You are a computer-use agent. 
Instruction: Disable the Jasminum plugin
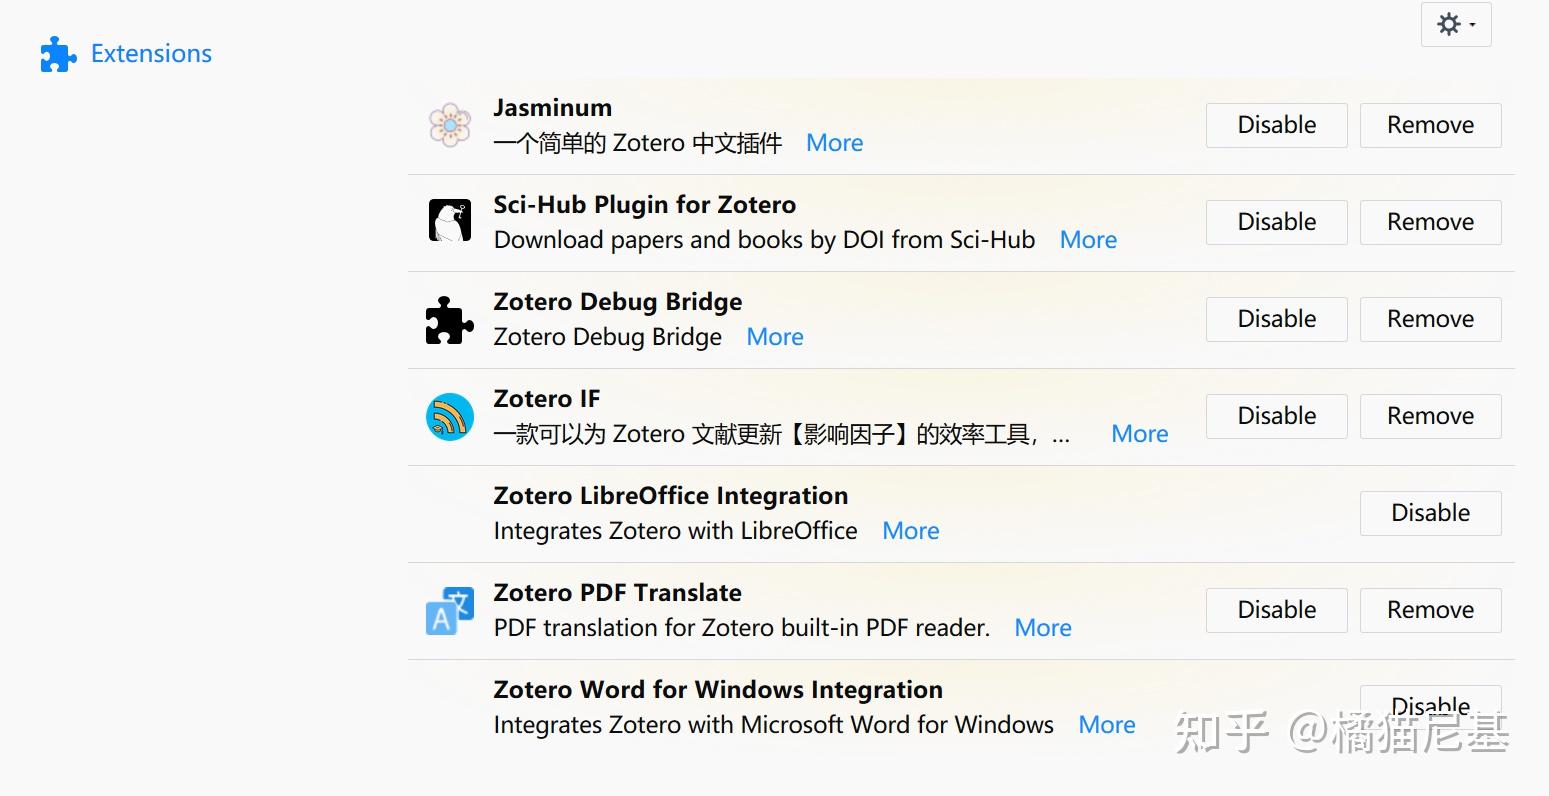pyautogui.click(x=1276, y=125)
